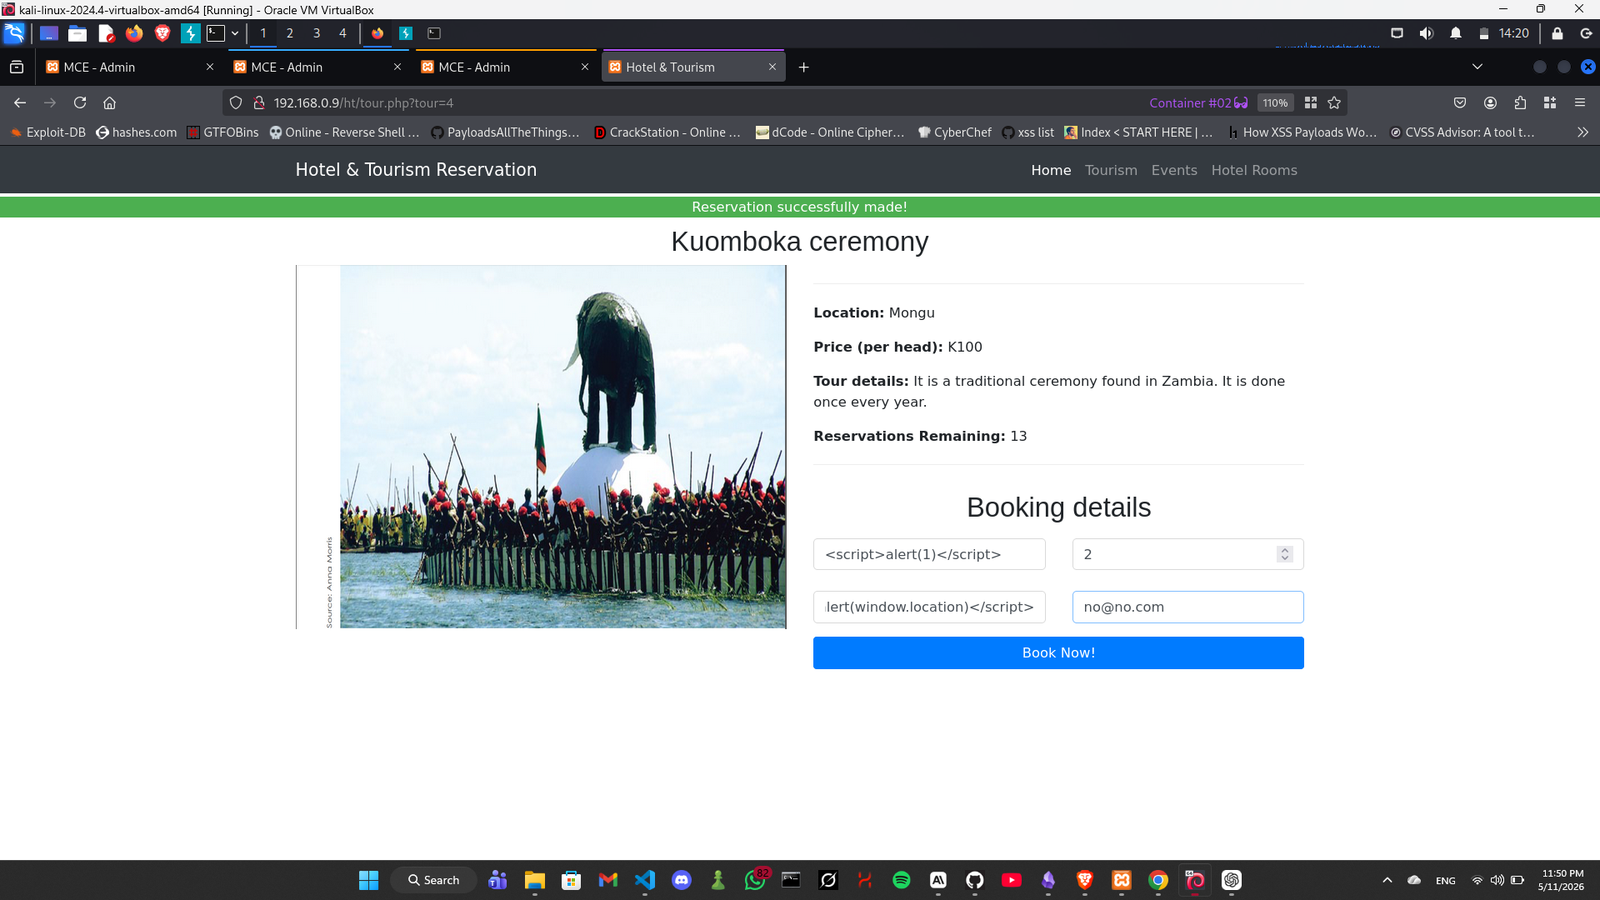Launch the text editor from Kali panel
This screenshot has width=1600, height=900.
click(x=106, y=33)
